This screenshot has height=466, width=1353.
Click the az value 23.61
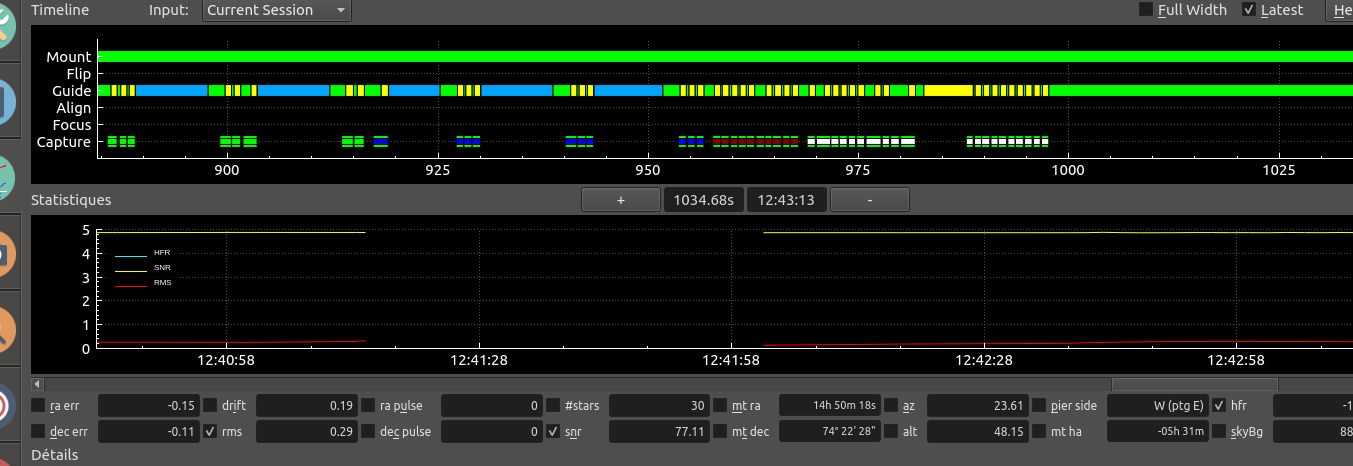[x=977, y=406]
